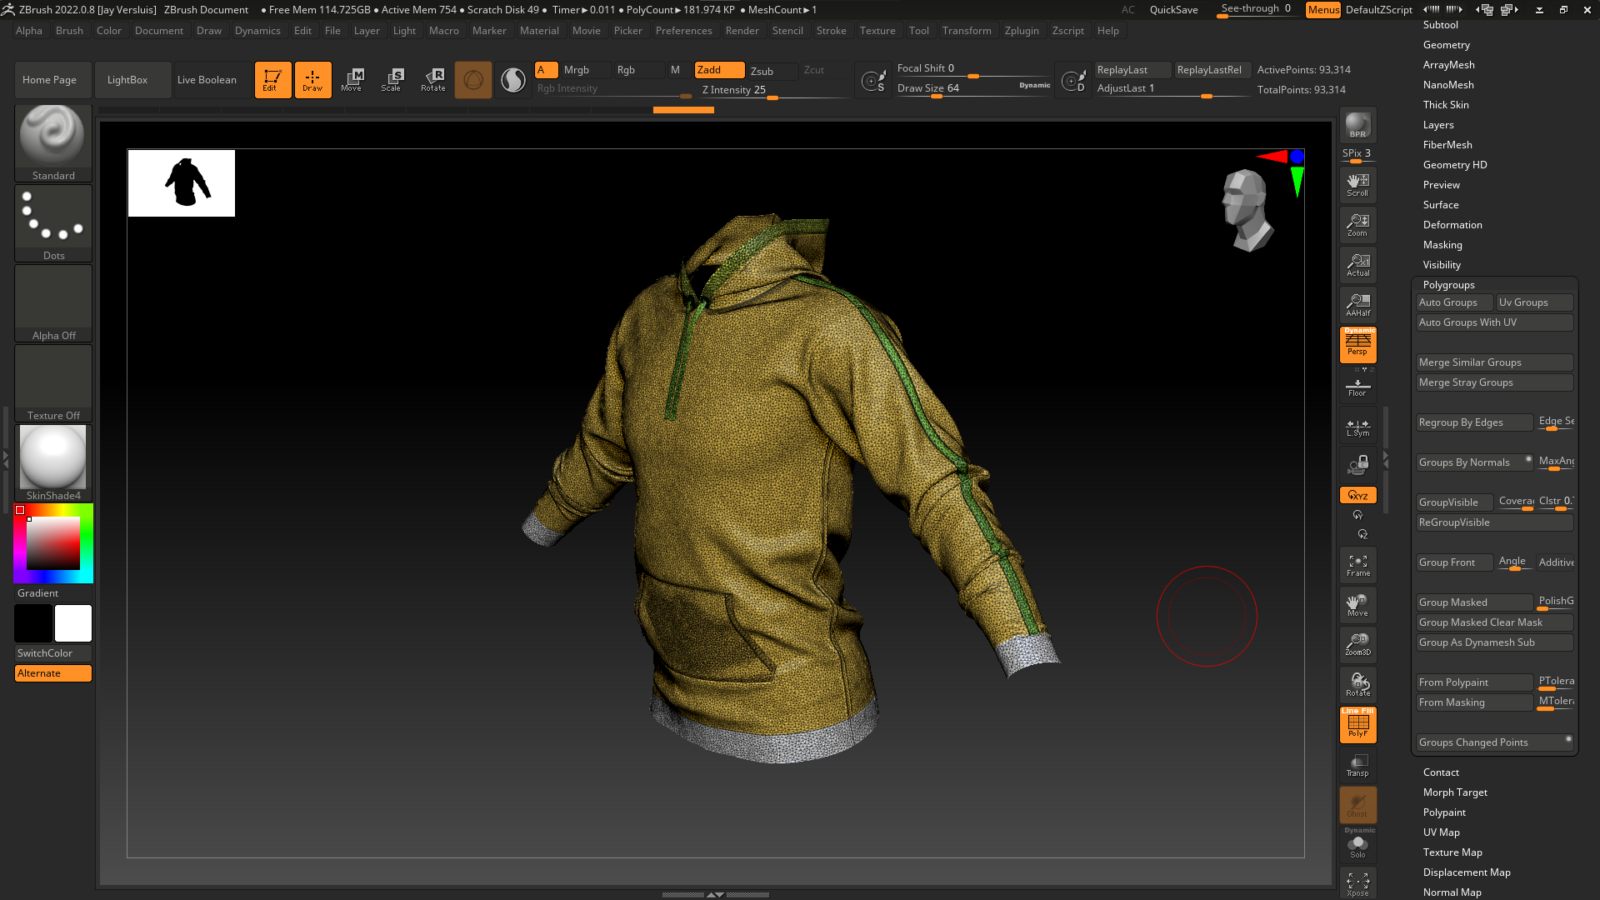Activate the Frame tool on the right shelf
Image resolution: width=1600 pixels, height=900 pixels.
(x=1357, y=565)
